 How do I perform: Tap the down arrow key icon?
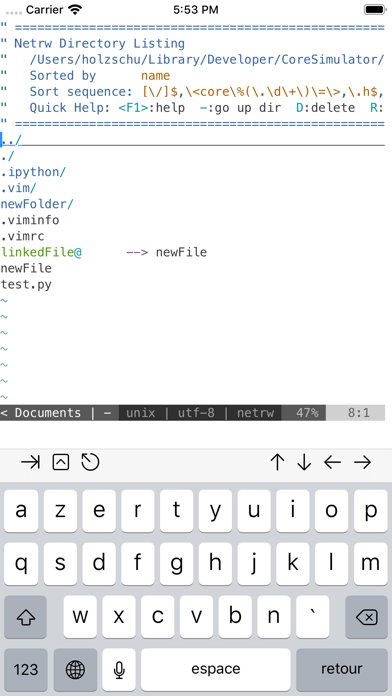pos(304,462)
